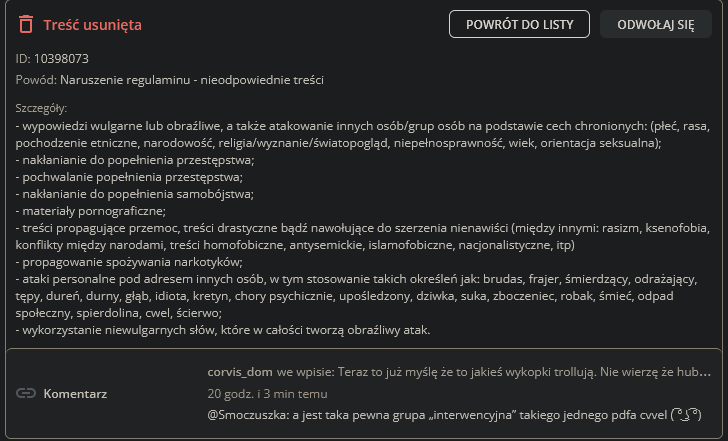Click the chain link icon beside Komentarz
The image size is (728, 441).
(26, 393)
